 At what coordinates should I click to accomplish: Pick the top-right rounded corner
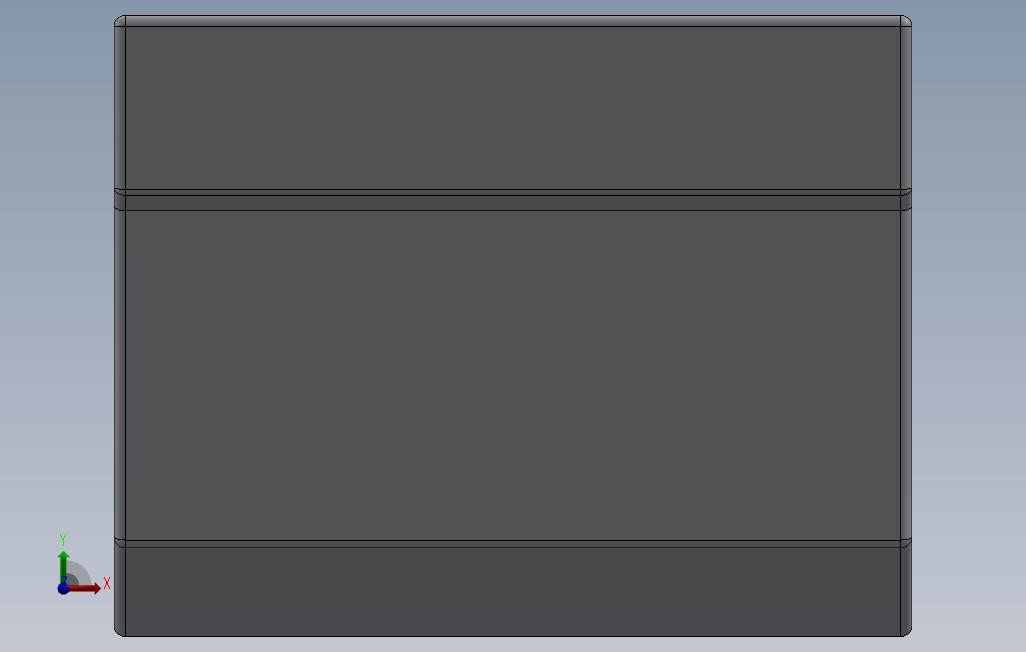click(x=906, y=21)
